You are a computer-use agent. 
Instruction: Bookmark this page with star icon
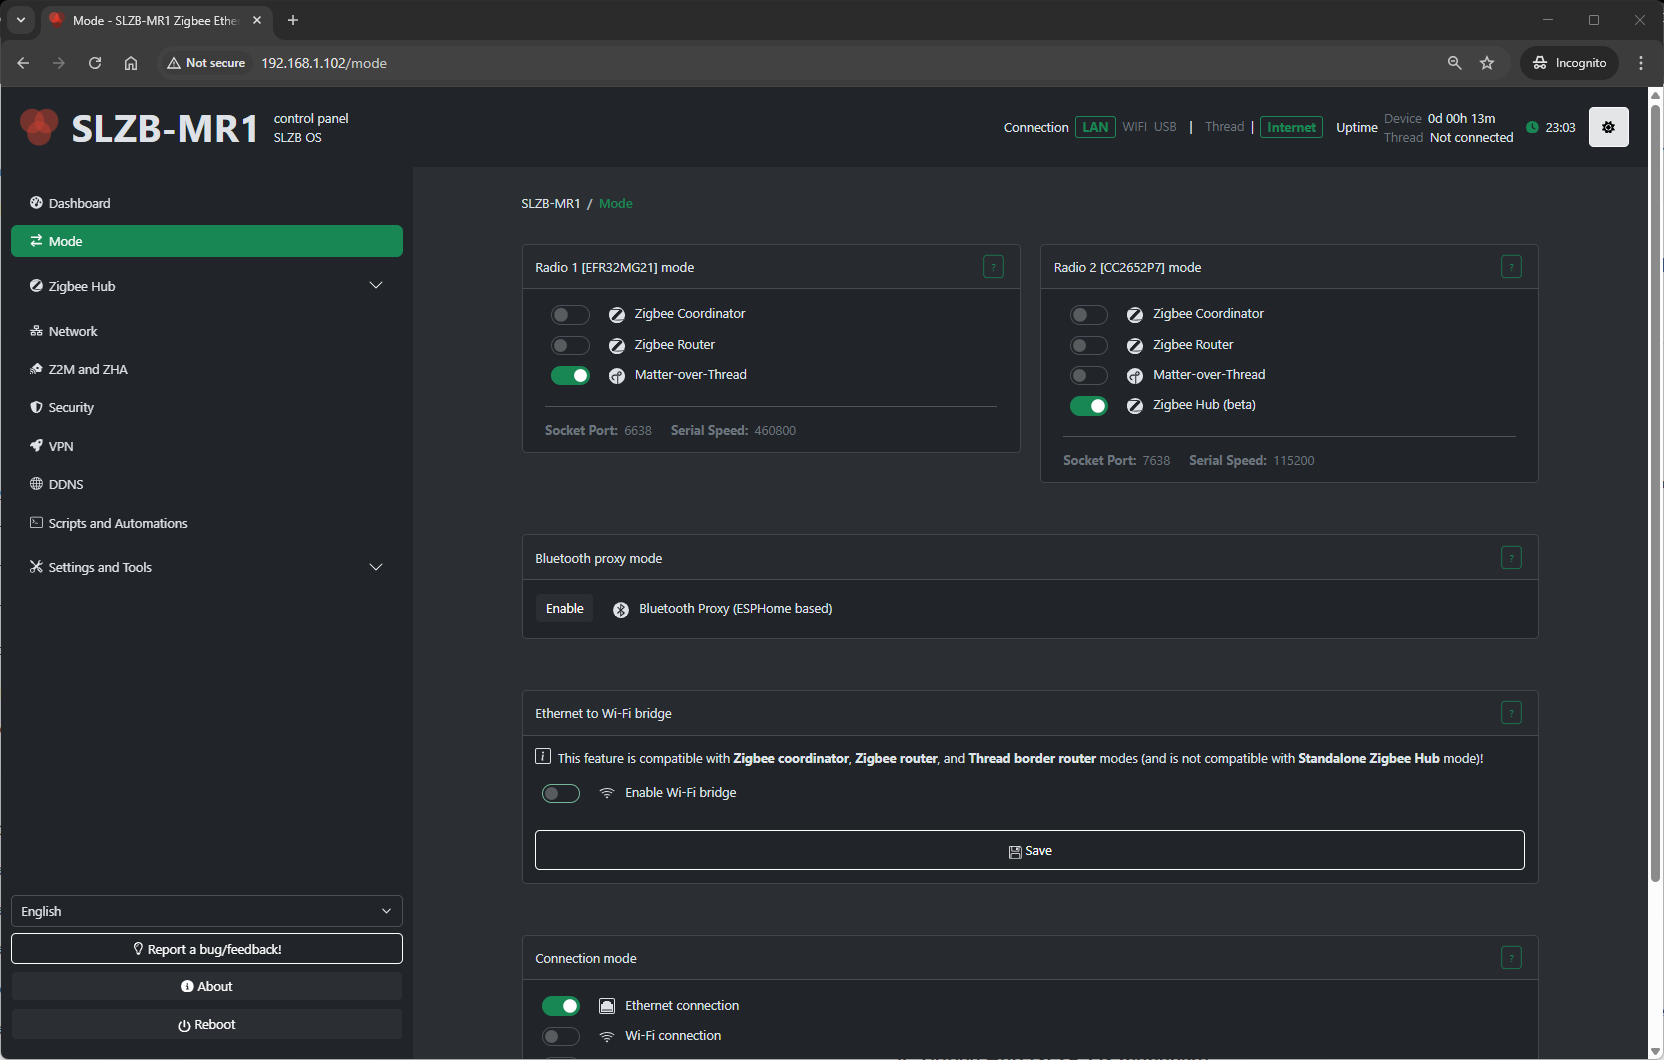(x=1487, y=63)
